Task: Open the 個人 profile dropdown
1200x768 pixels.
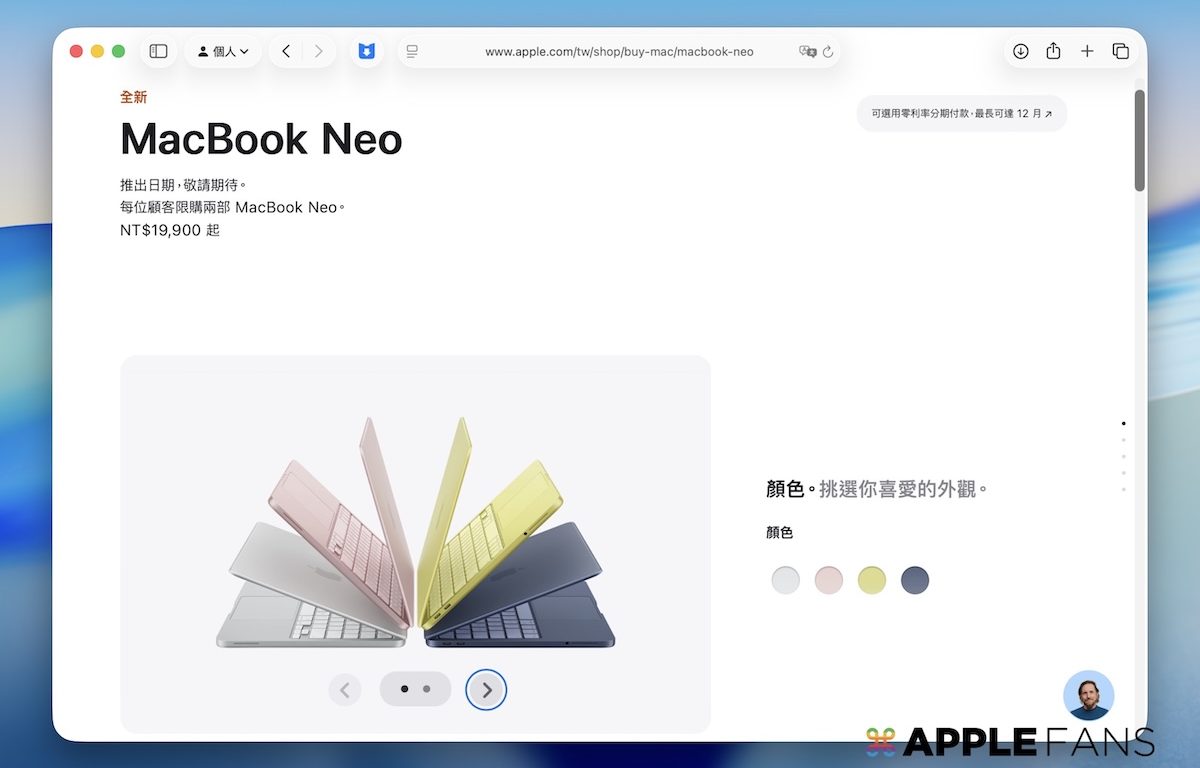Action: (223, 51)
